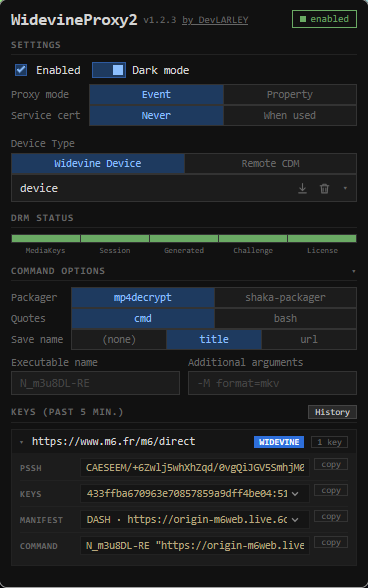Click the Generated status label
368x588 pixels.
[x=184, y=250]
